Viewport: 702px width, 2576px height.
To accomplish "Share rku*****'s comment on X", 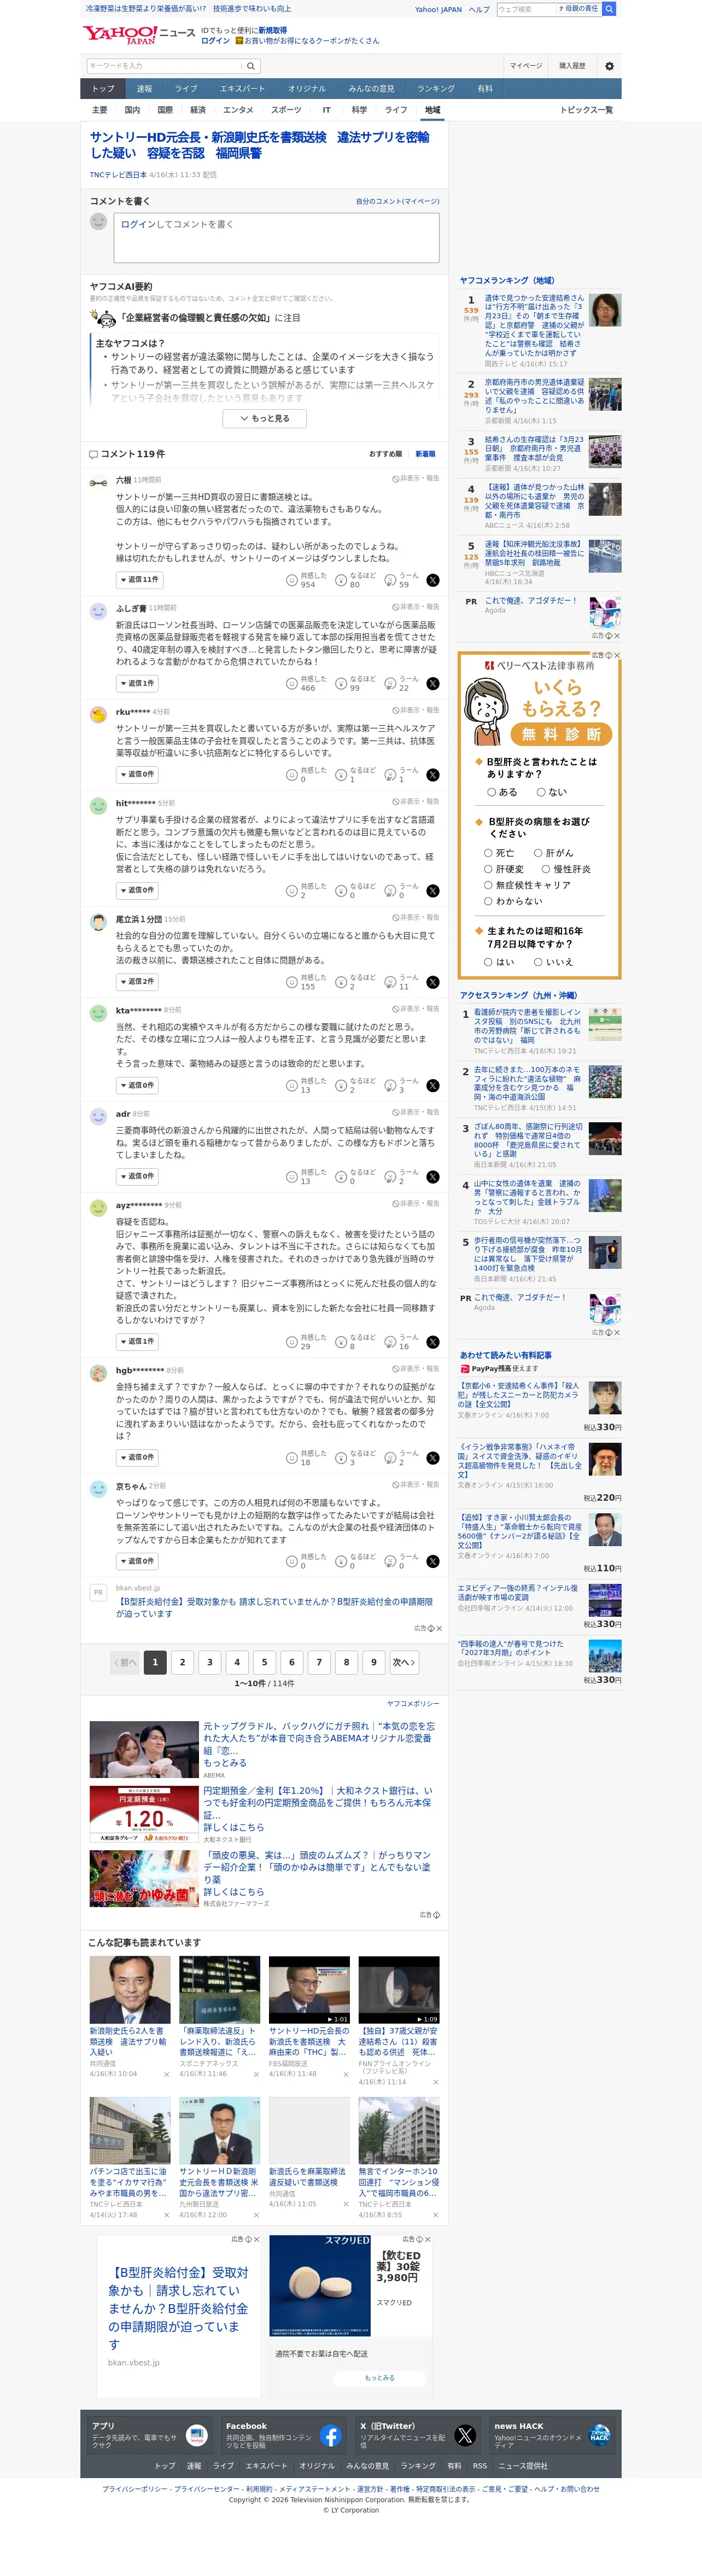I will [433, 775].
